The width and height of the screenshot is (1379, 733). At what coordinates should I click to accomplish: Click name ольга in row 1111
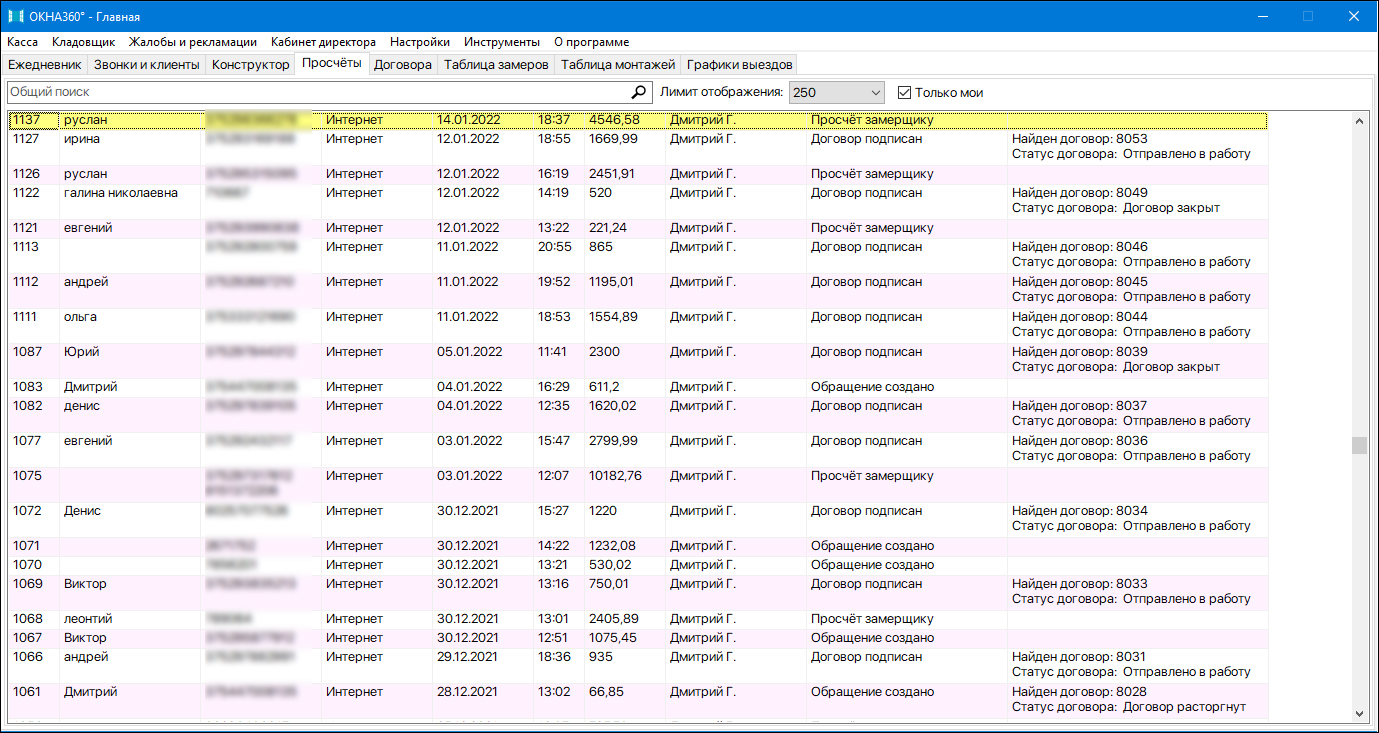[80, 317]
